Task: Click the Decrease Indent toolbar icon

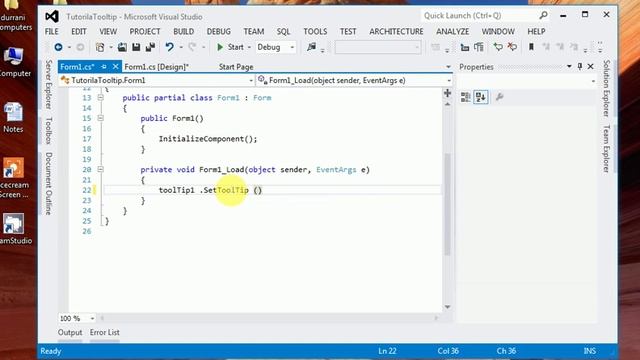Action: pyautogui.click(x=464, y=47)
